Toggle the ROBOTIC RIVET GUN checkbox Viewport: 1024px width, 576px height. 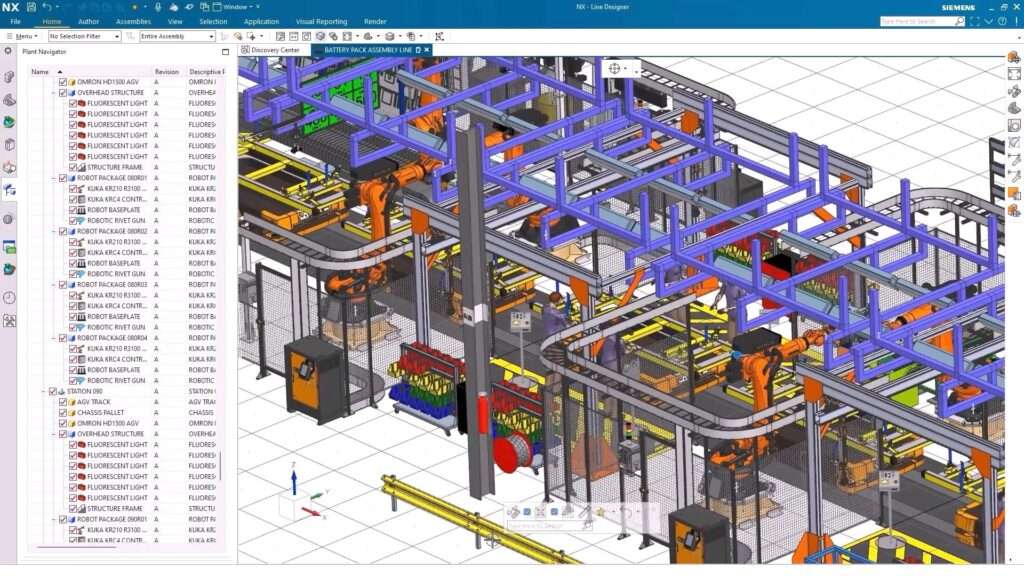click(72, 222)
